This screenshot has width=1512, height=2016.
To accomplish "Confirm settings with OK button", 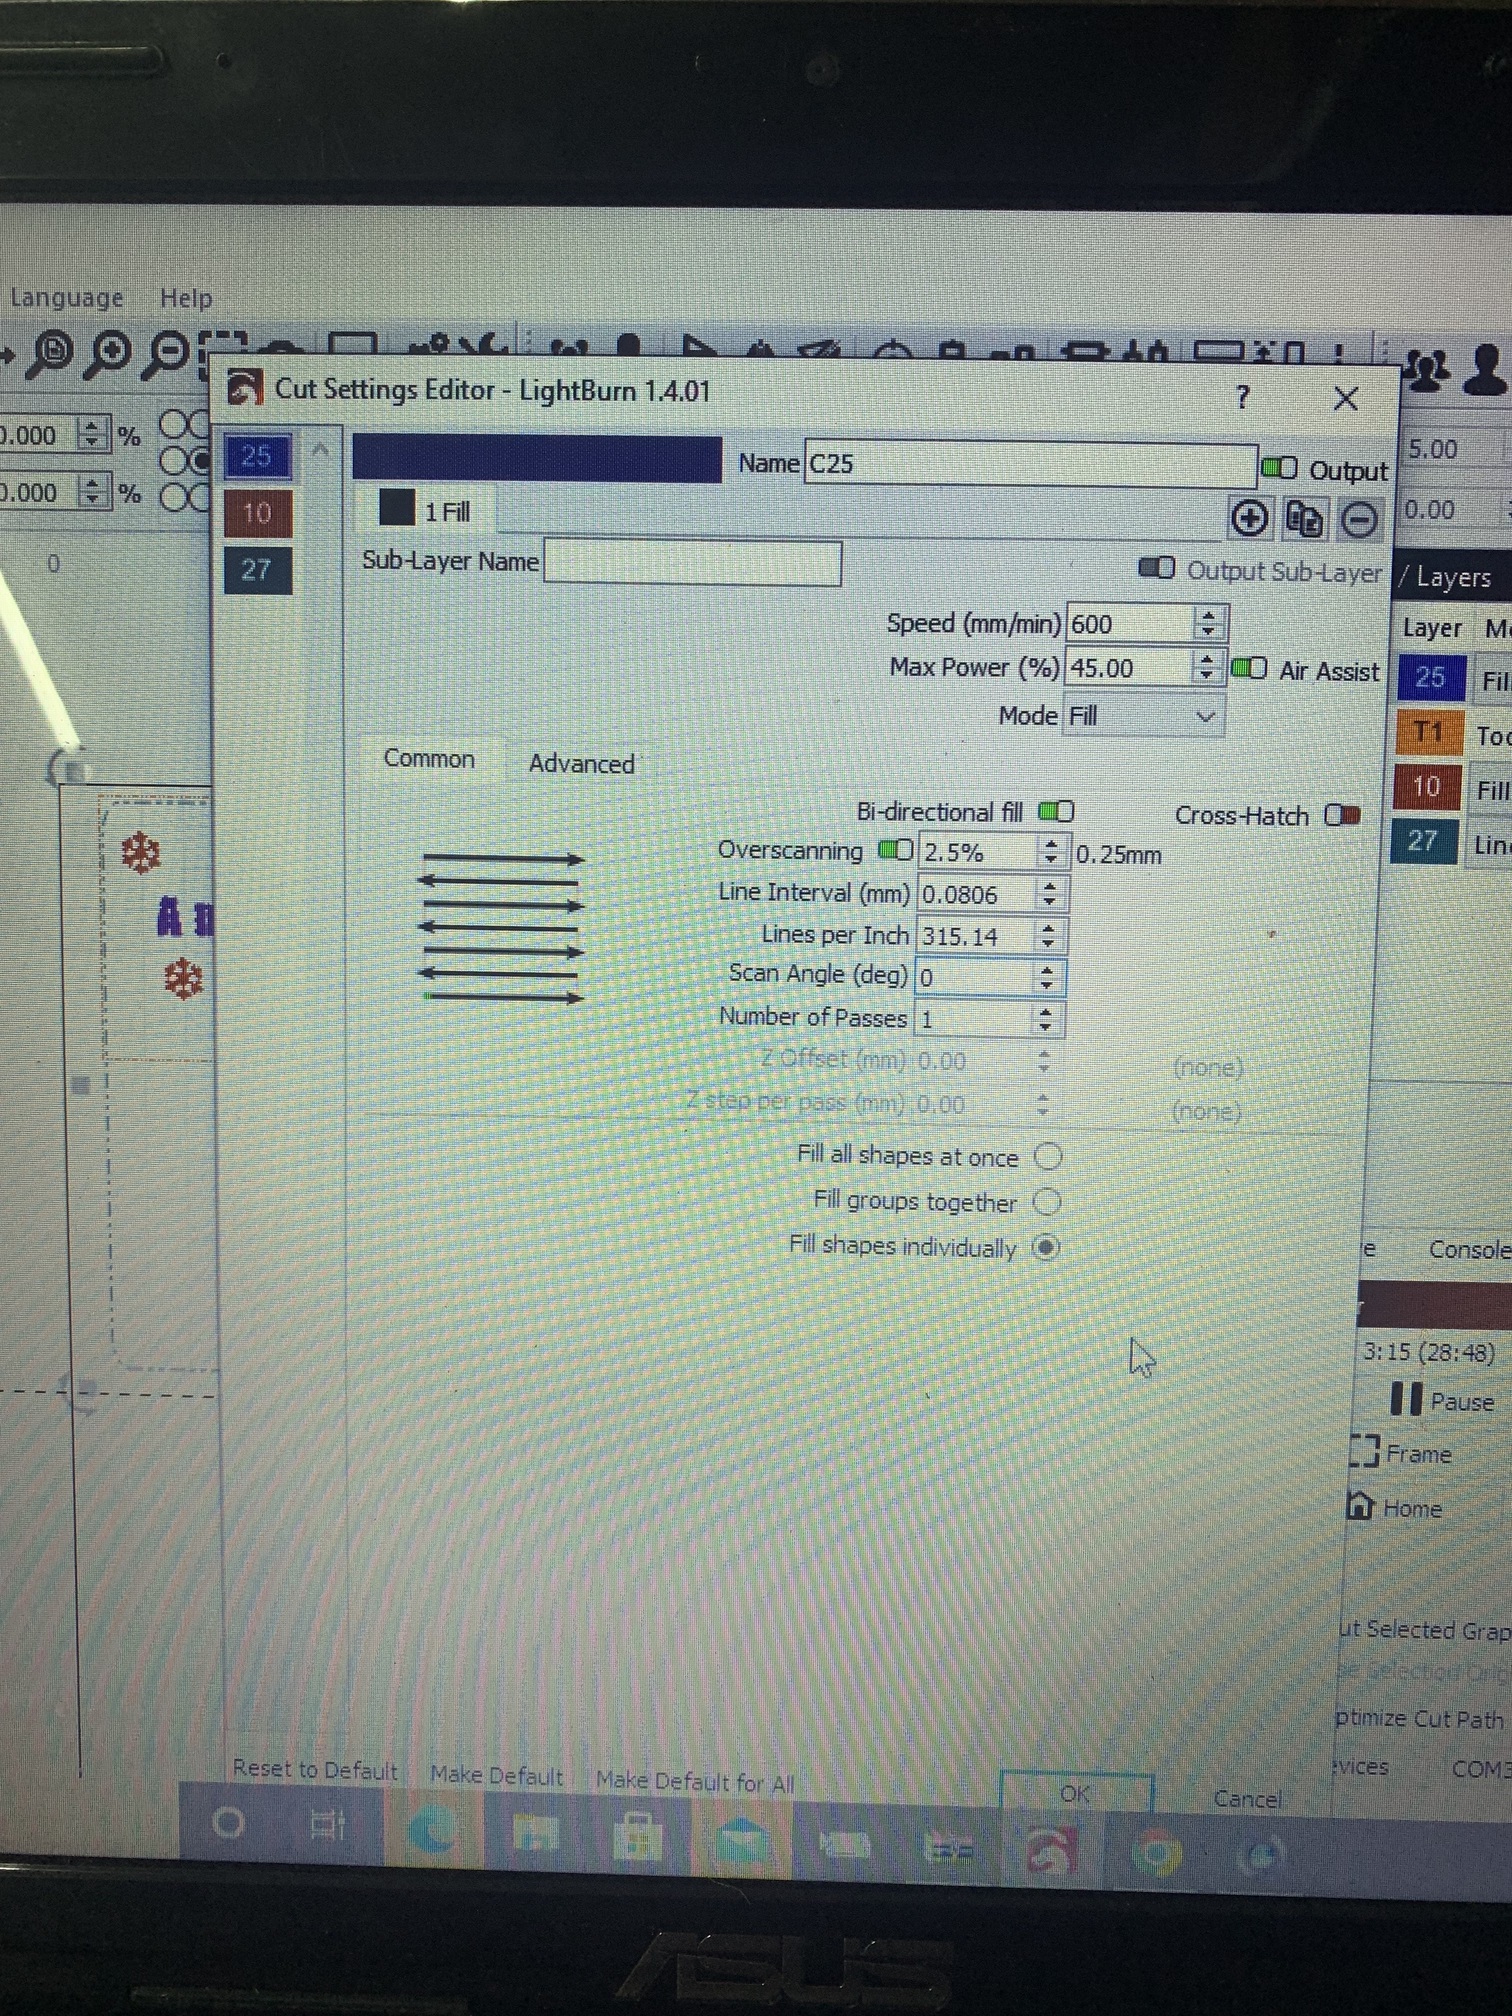I will [x=1076, y=1793].
